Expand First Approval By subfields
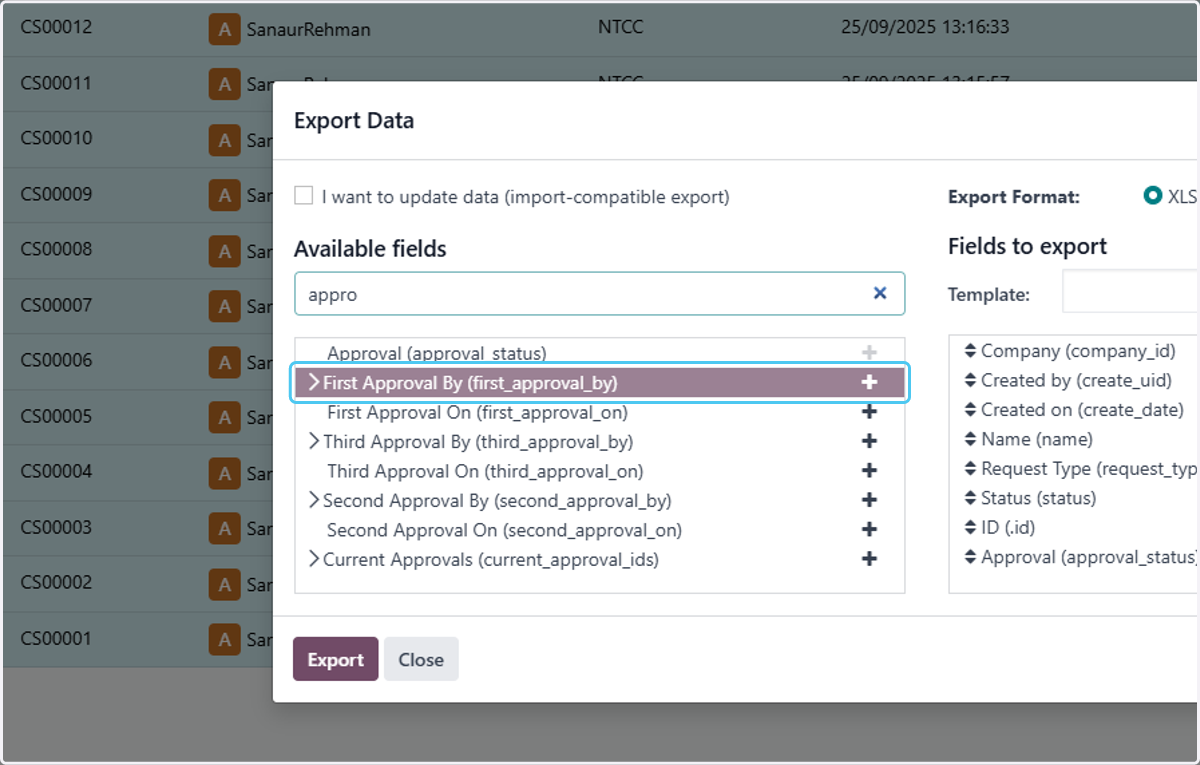The width and height of the screenshot is (1200, 765). (313, 382)
